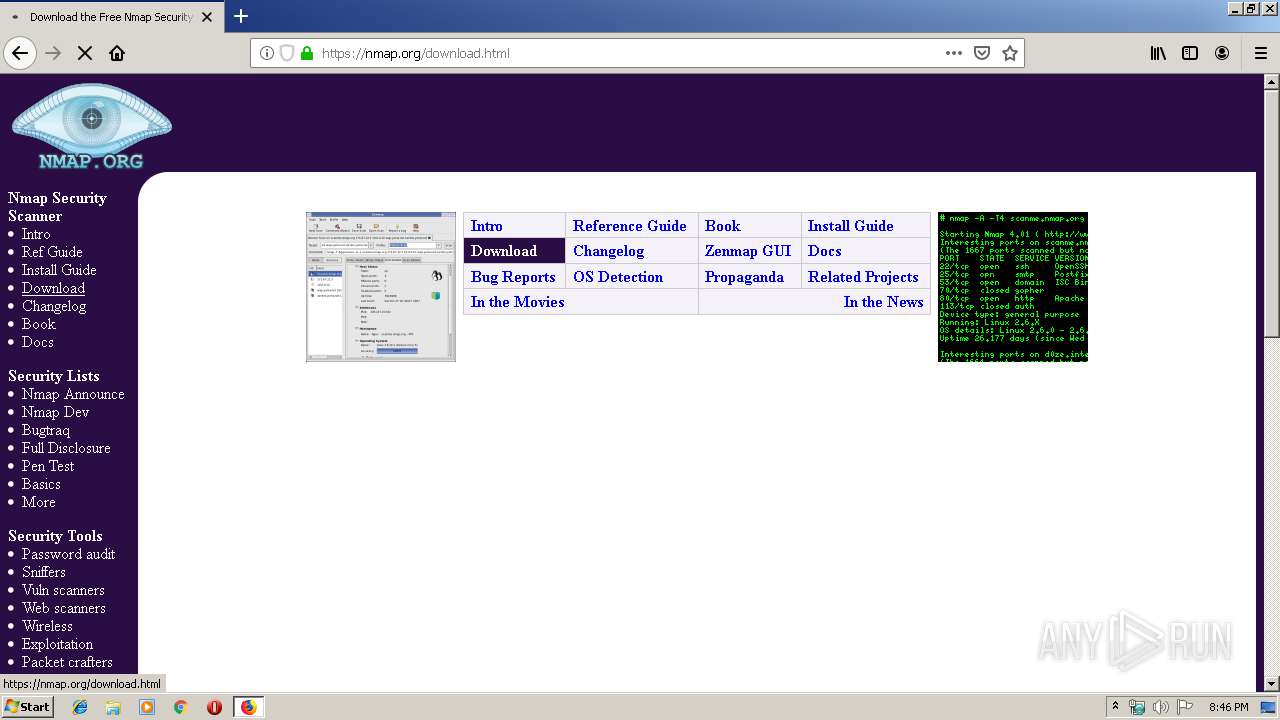Screen dimensions: 1280x720
Task: Bookmark this page with star icon
Action: [x=1010, y=53]
